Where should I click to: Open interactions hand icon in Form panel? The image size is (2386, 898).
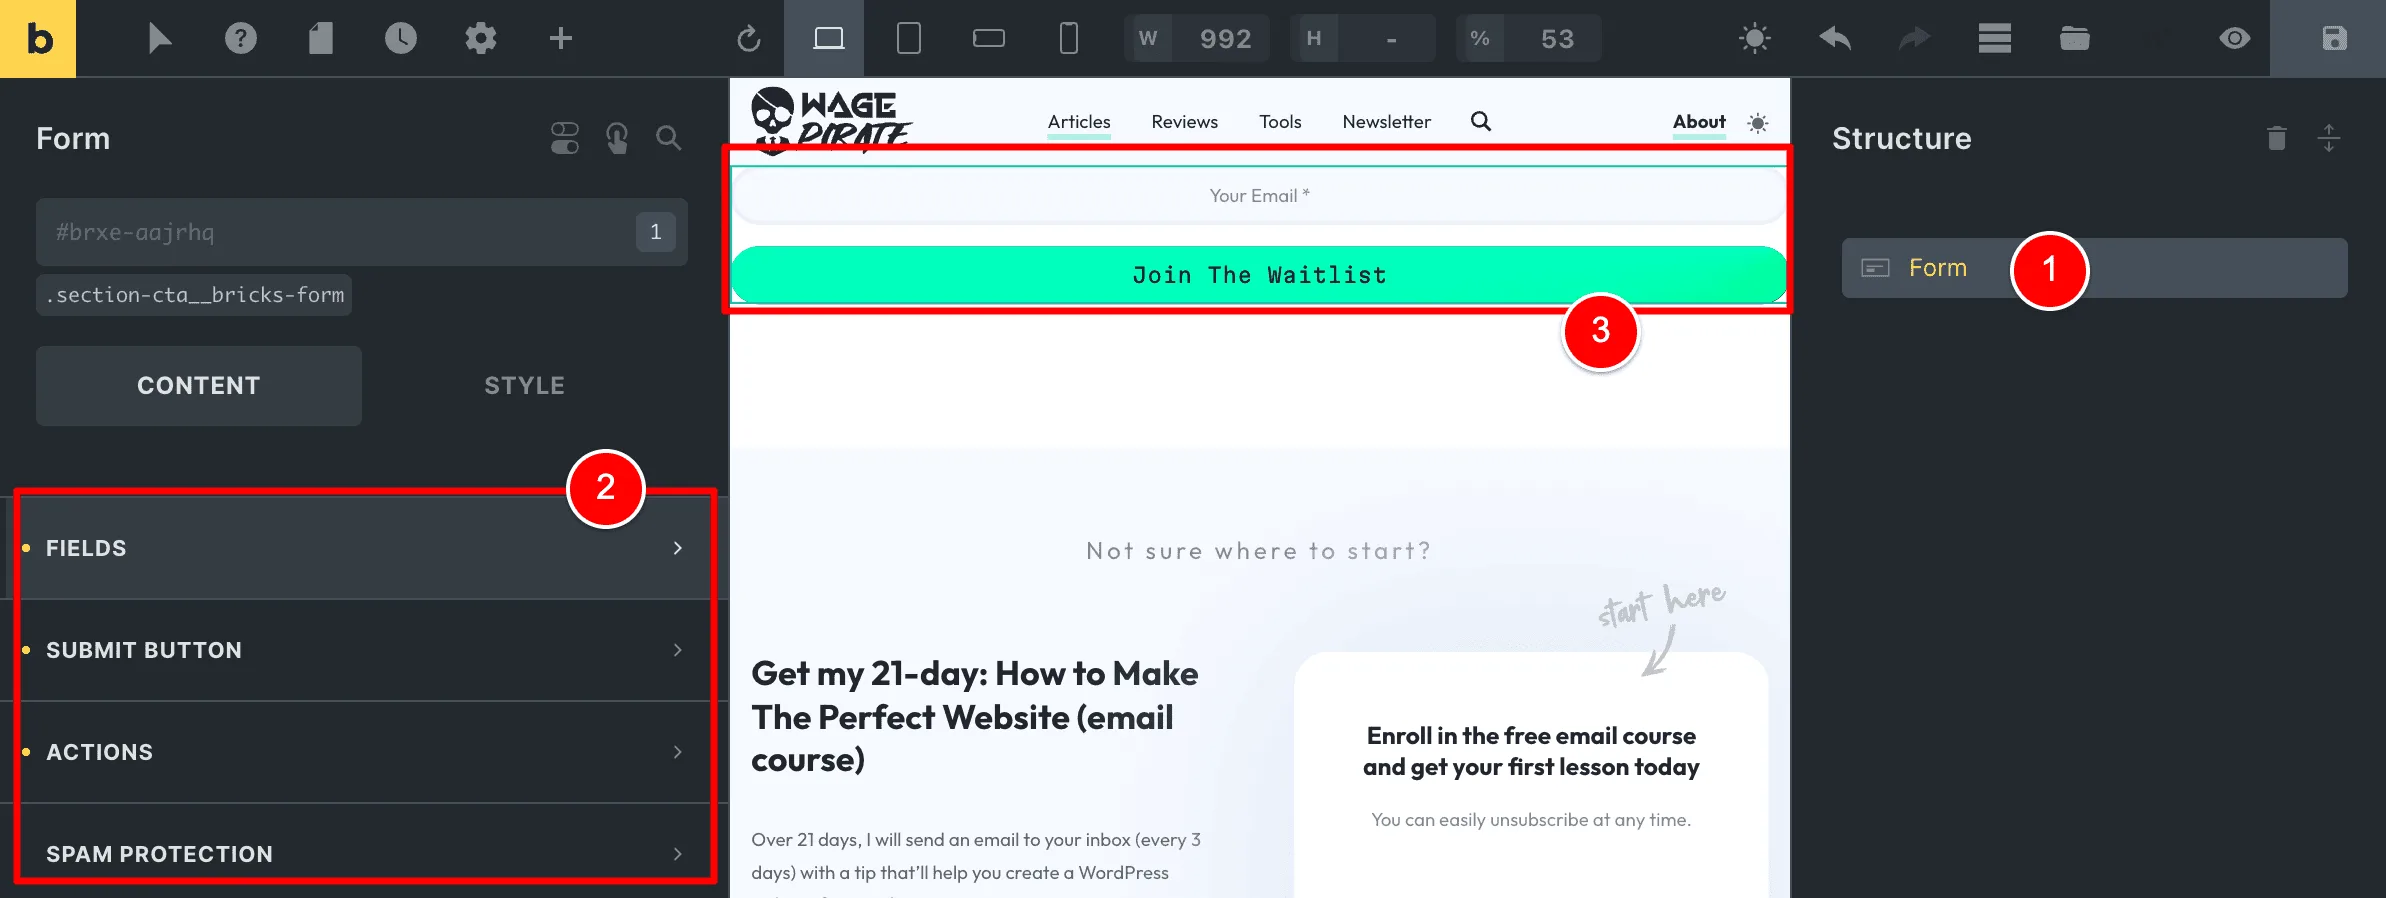click(x=617, y=138)
